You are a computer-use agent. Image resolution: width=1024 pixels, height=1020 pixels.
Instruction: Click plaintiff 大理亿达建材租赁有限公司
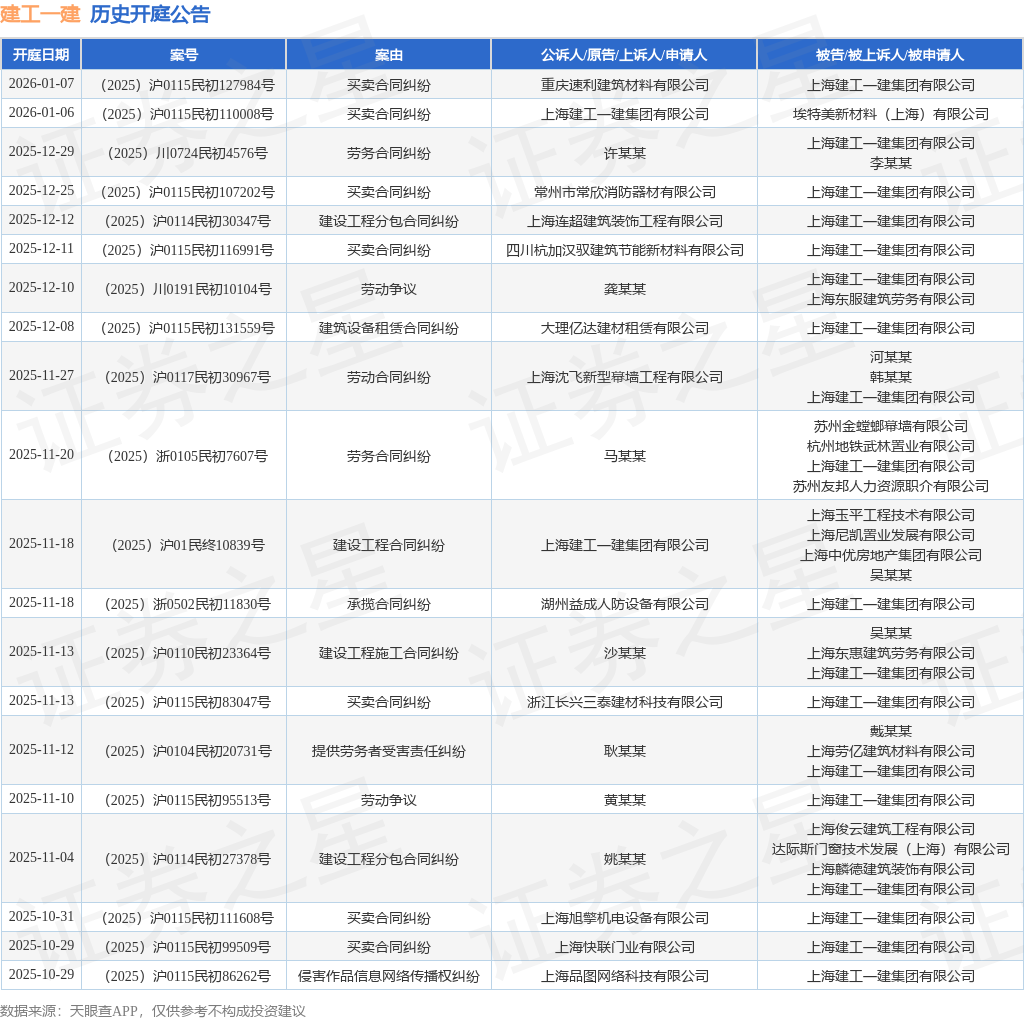[624, 328]
